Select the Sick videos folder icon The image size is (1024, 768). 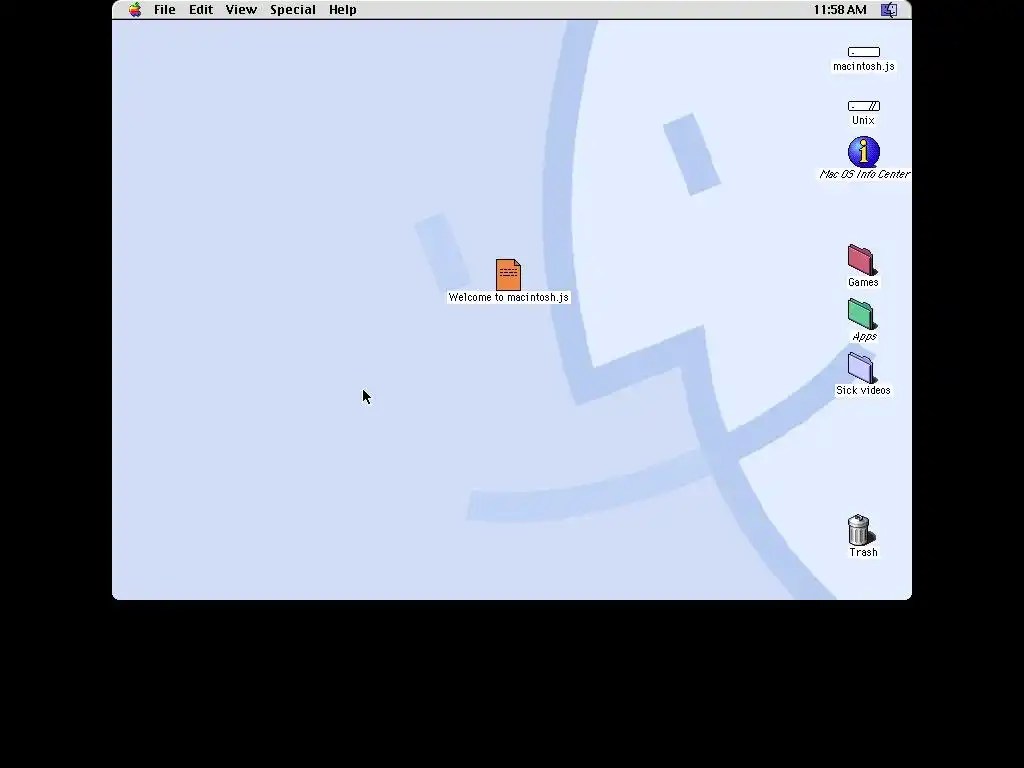(x=862, y=368)
